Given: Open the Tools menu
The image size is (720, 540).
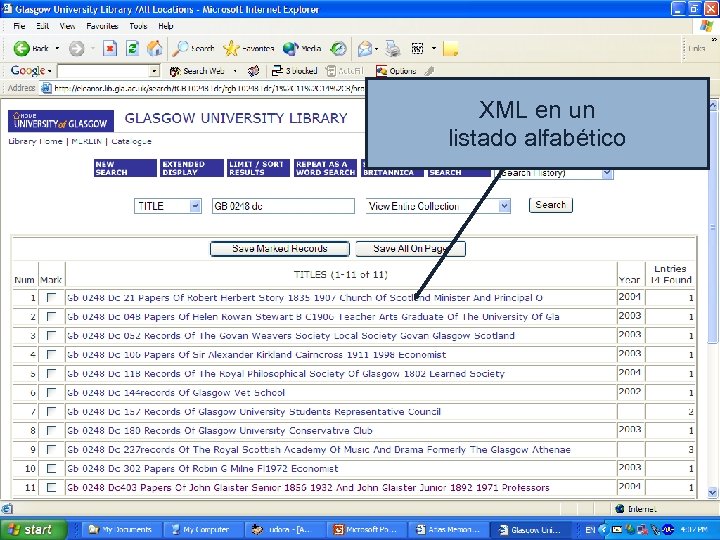Looking at the screenshot, I should point(138,26).
